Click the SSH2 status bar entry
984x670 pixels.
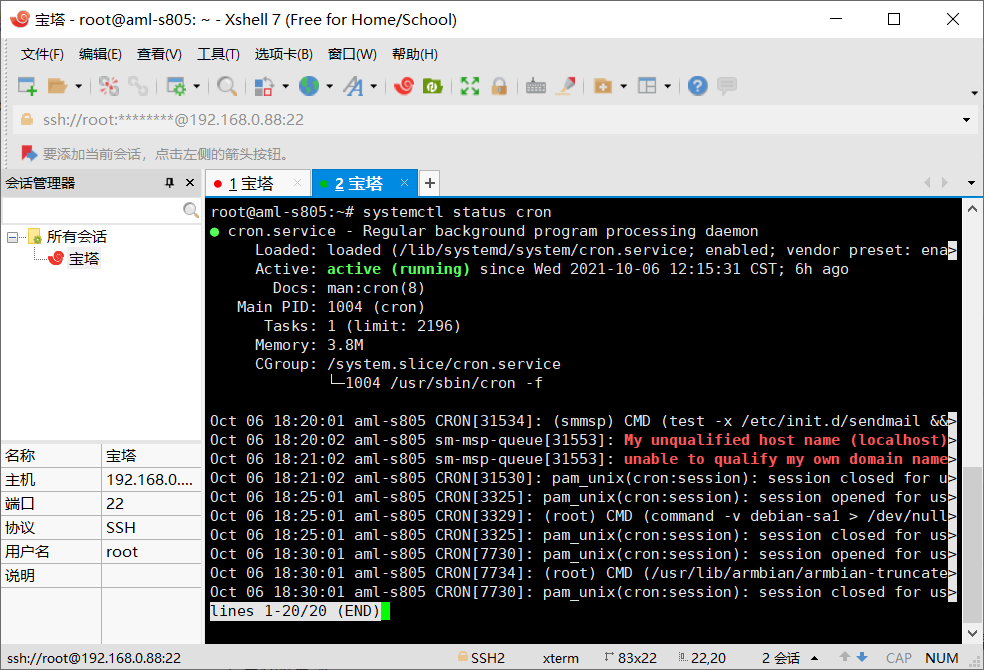coord(481,658)
